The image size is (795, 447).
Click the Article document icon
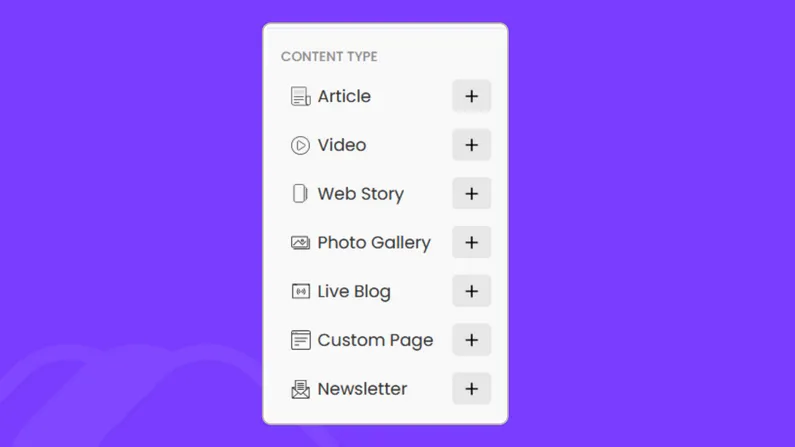click(x=300, y=96)
